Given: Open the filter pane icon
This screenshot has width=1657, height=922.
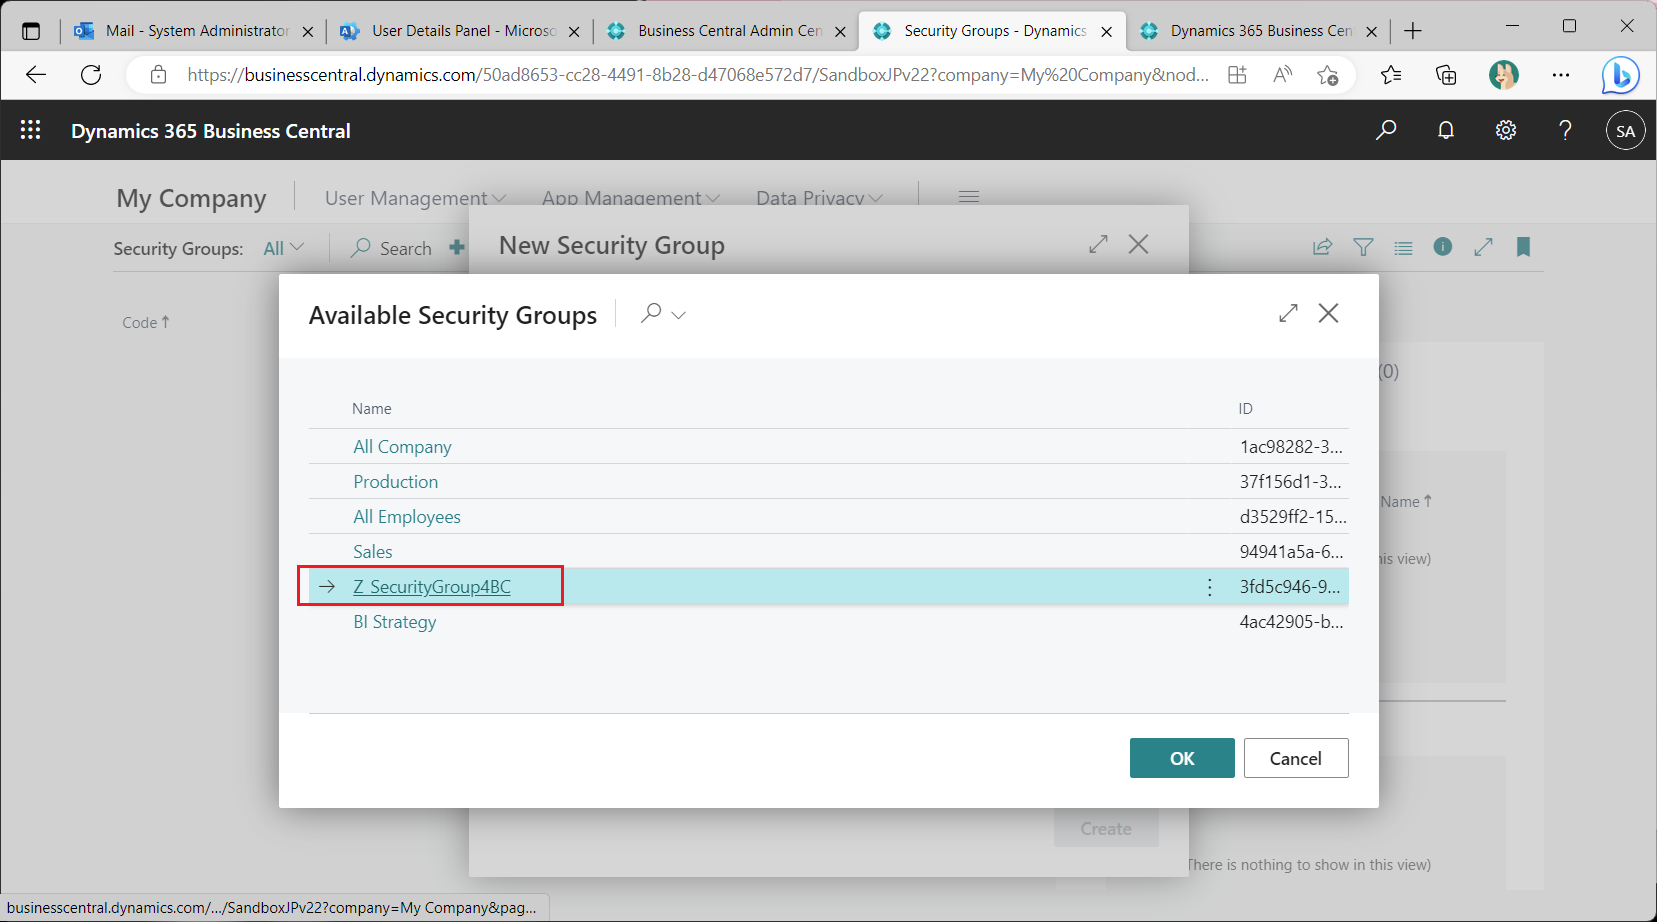Looking at the screenshot, I should tap(1364, 247).
